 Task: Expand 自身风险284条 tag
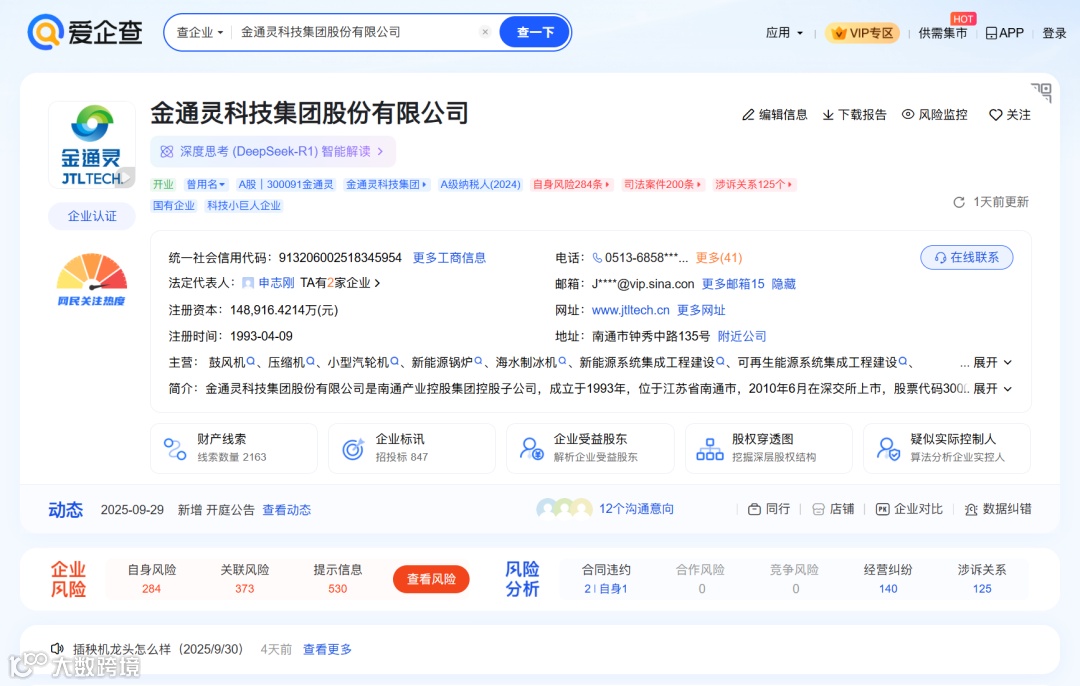coord(571,185)
